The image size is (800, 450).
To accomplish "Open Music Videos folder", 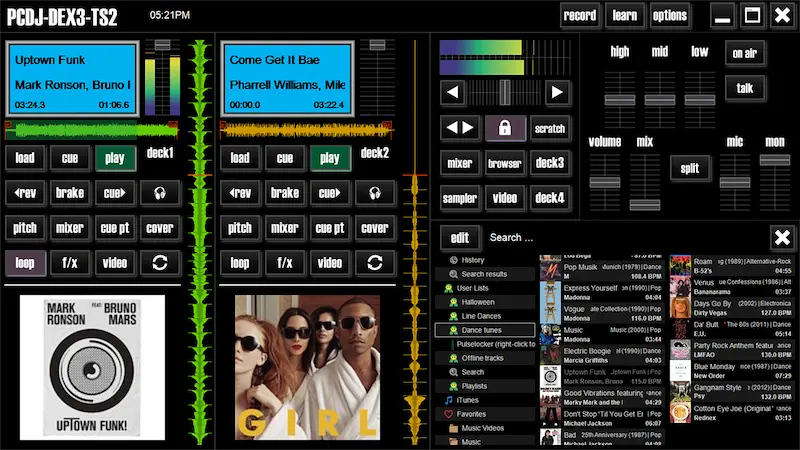I will coord(482,428).
